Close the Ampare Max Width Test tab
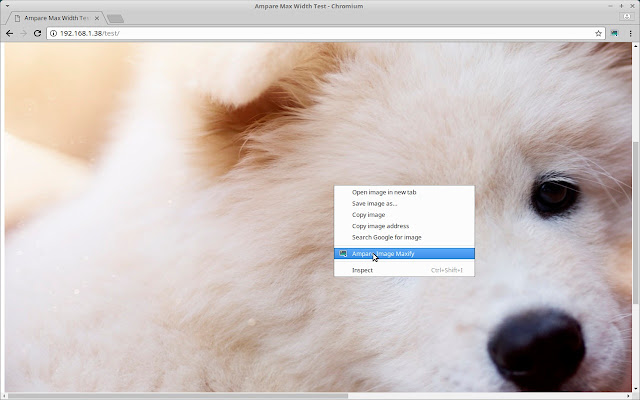Screen dimensions: 640x400 coord(97,18)
